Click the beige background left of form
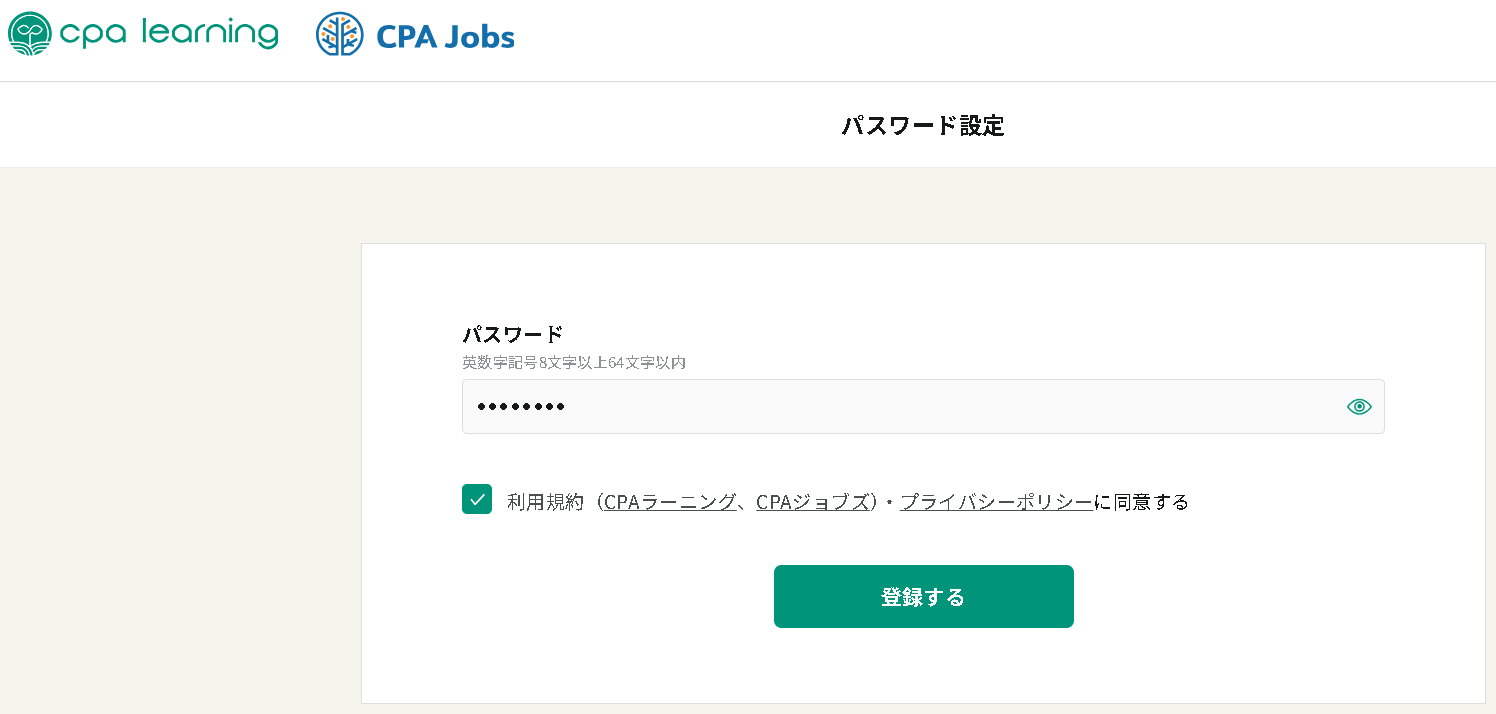 (180, 450)
